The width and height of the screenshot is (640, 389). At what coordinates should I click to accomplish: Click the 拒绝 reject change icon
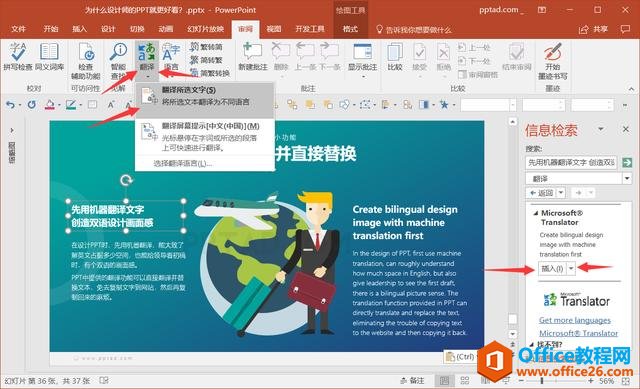[443, 52]
